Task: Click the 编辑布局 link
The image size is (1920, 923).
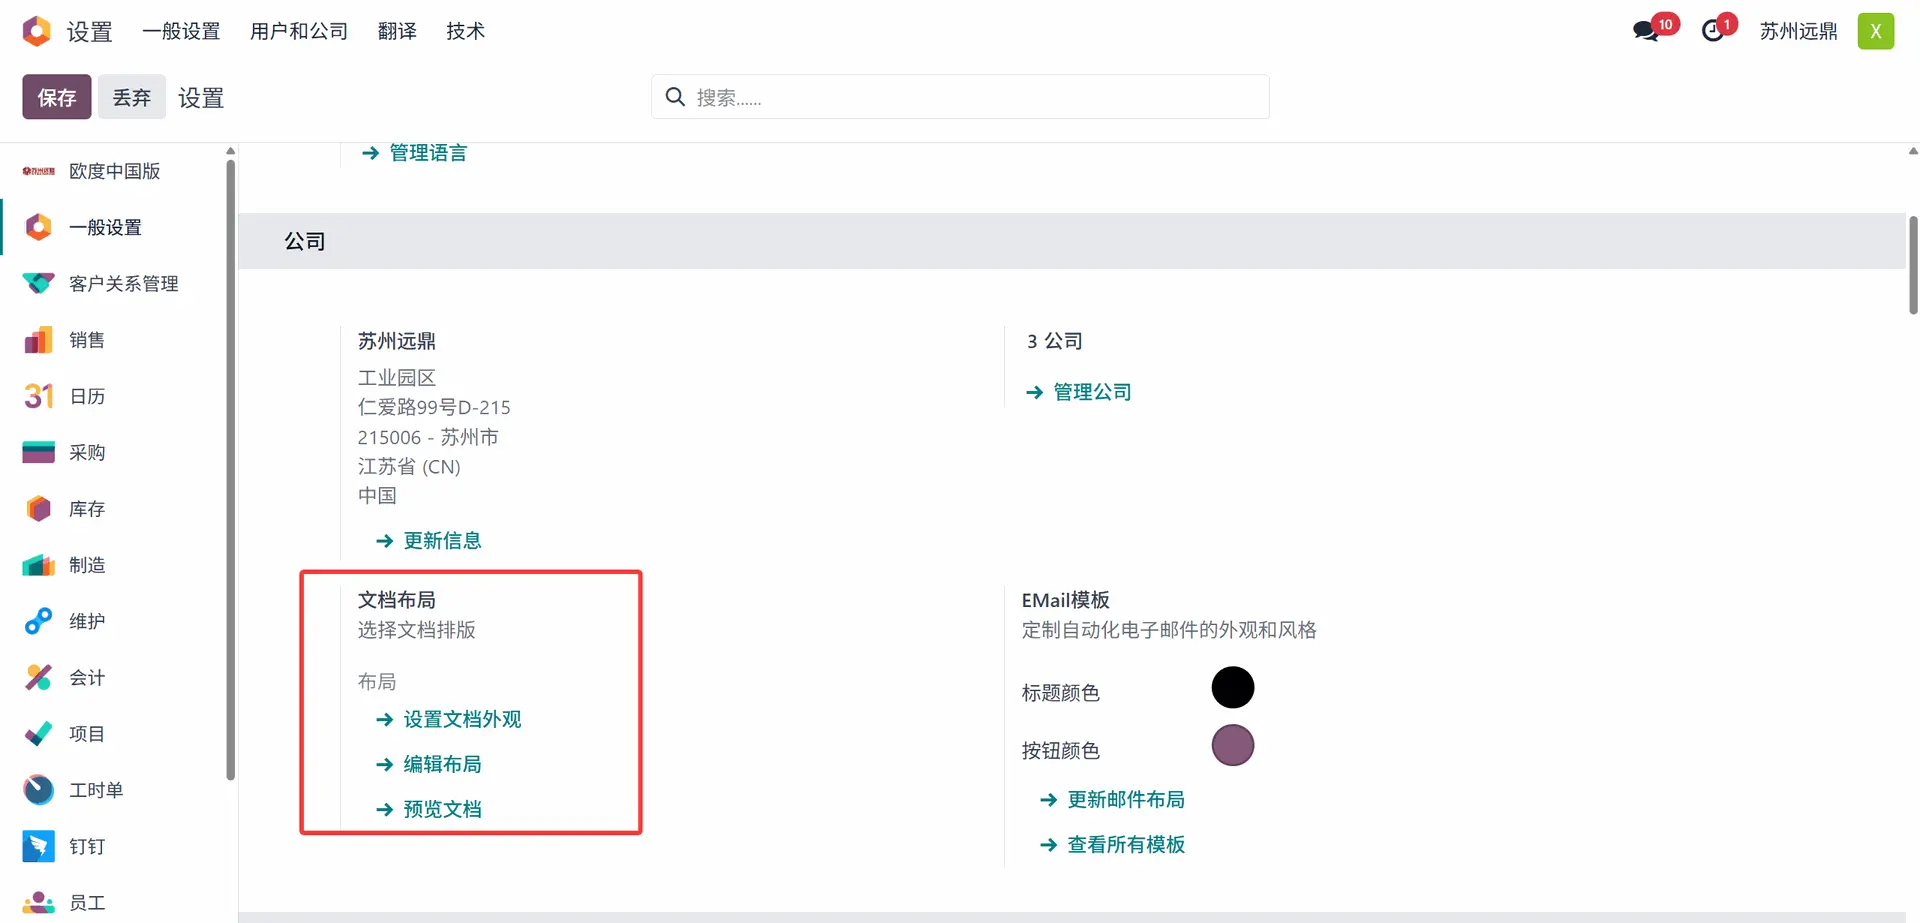Action: coord(442,764)
